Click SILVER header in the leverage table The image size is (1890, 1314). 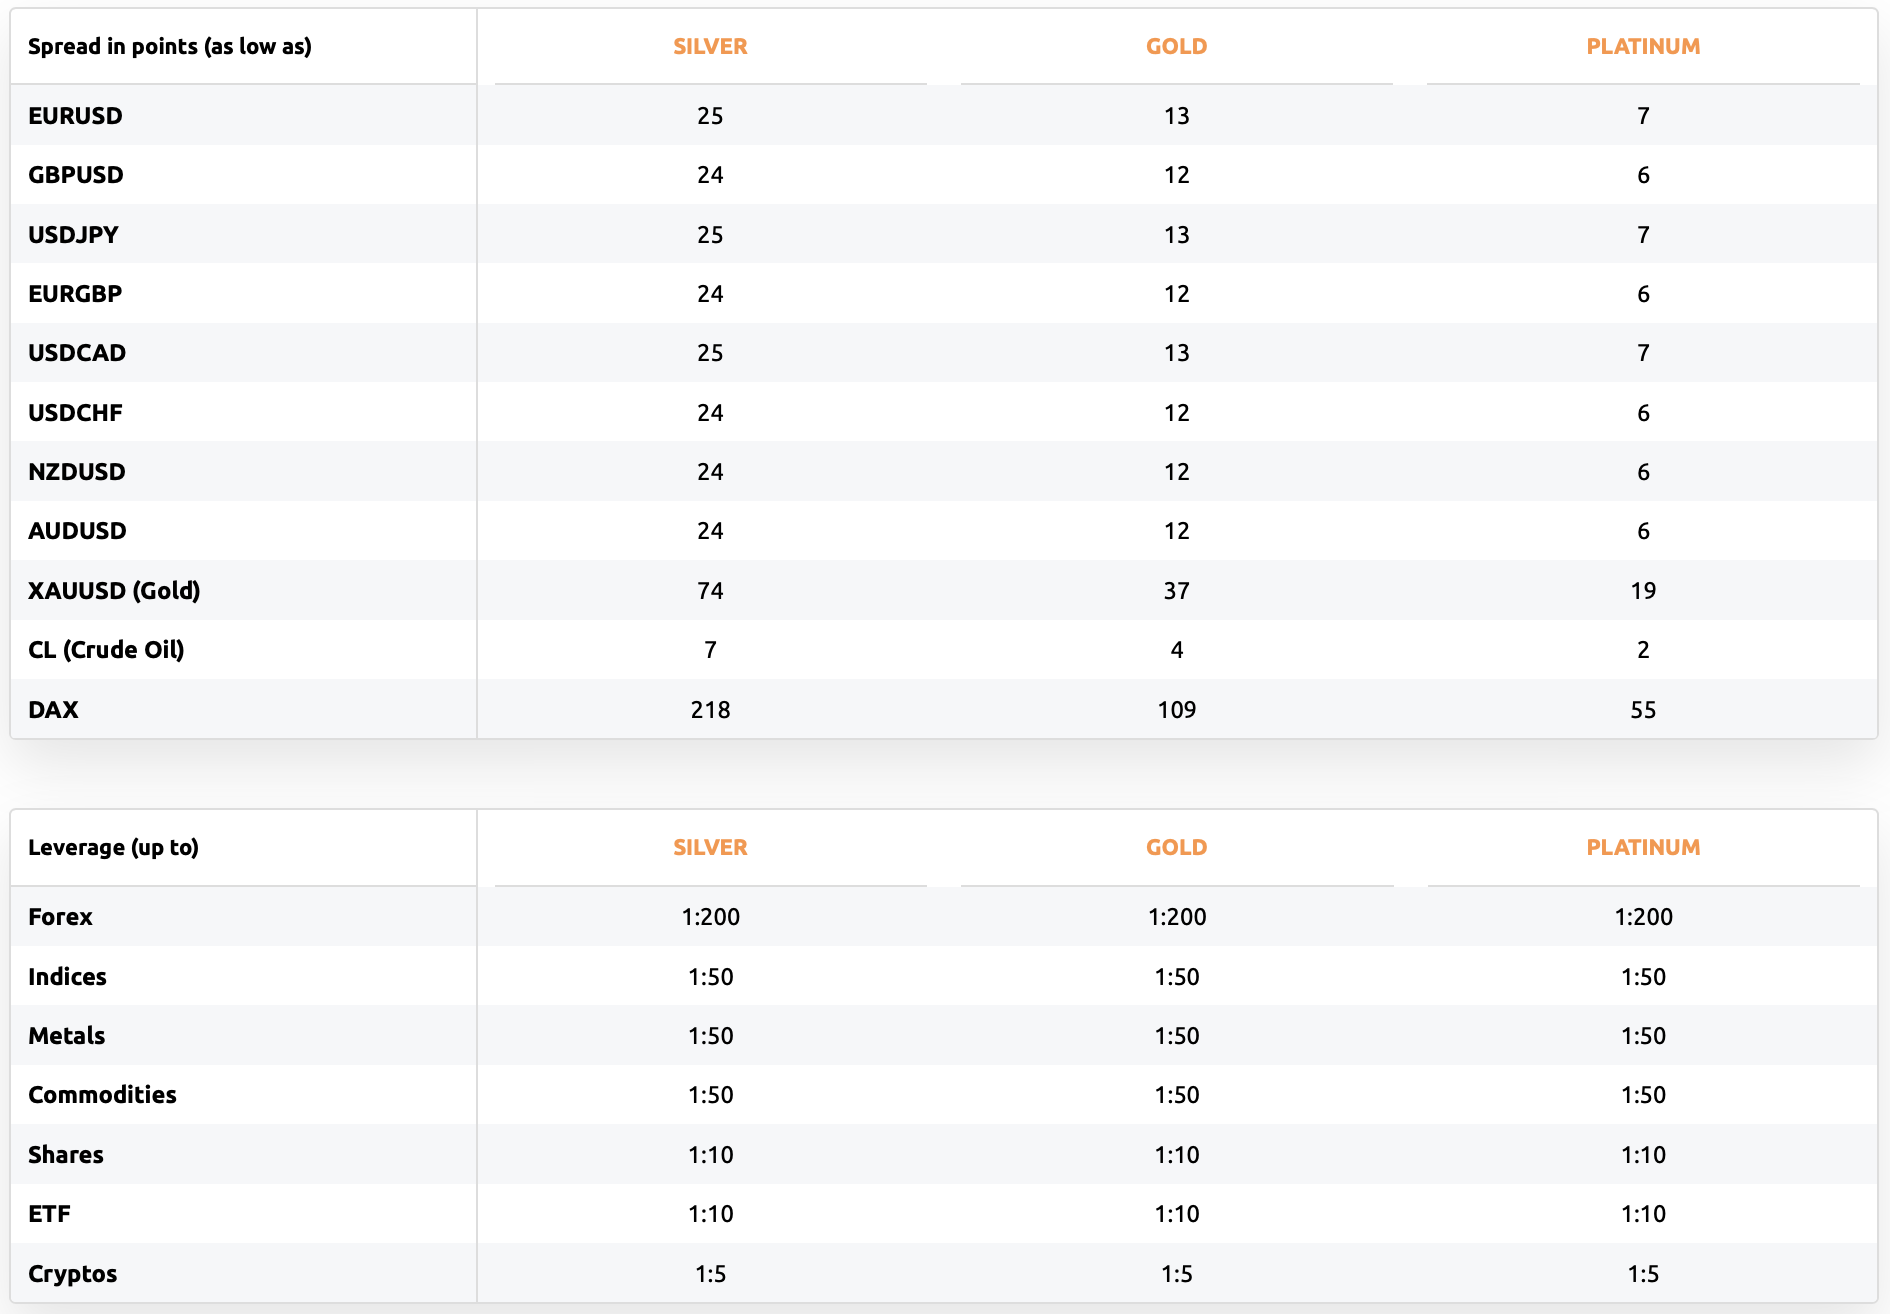710,847
